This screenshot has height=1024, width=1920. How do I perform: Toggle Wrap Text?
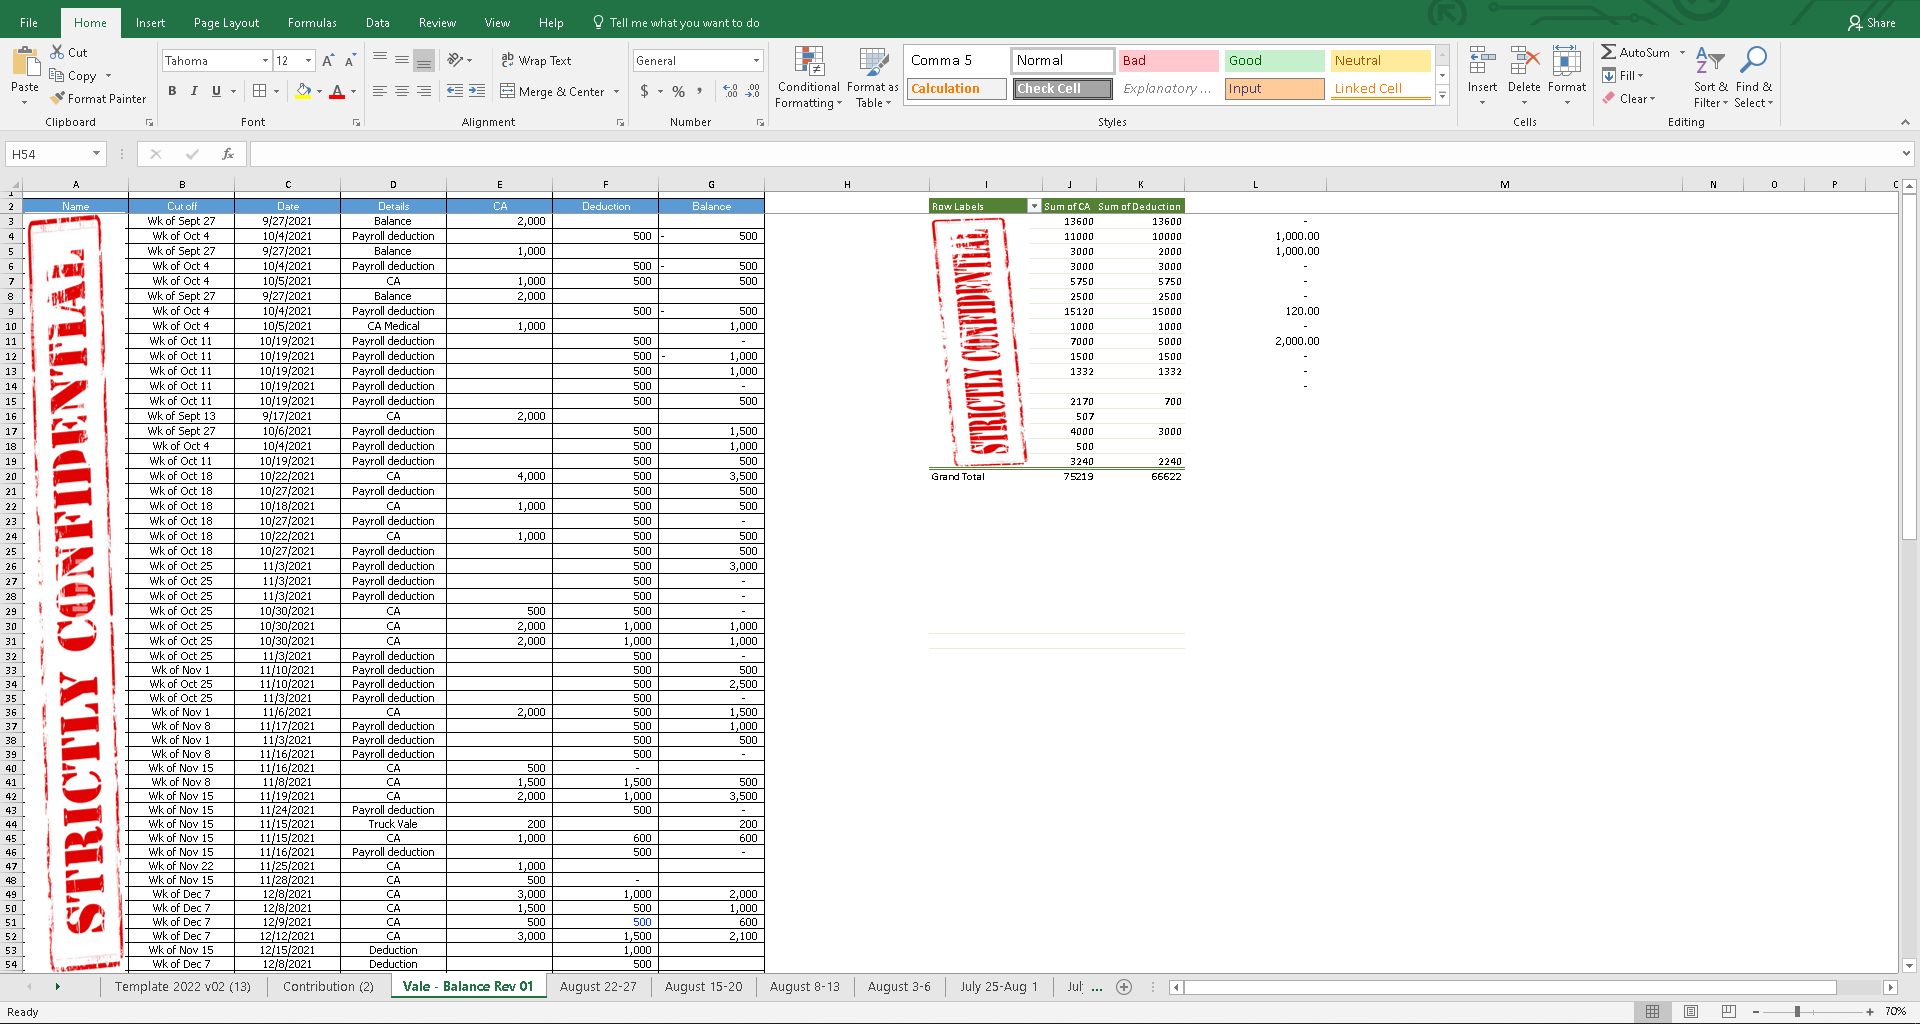point(536,60)
